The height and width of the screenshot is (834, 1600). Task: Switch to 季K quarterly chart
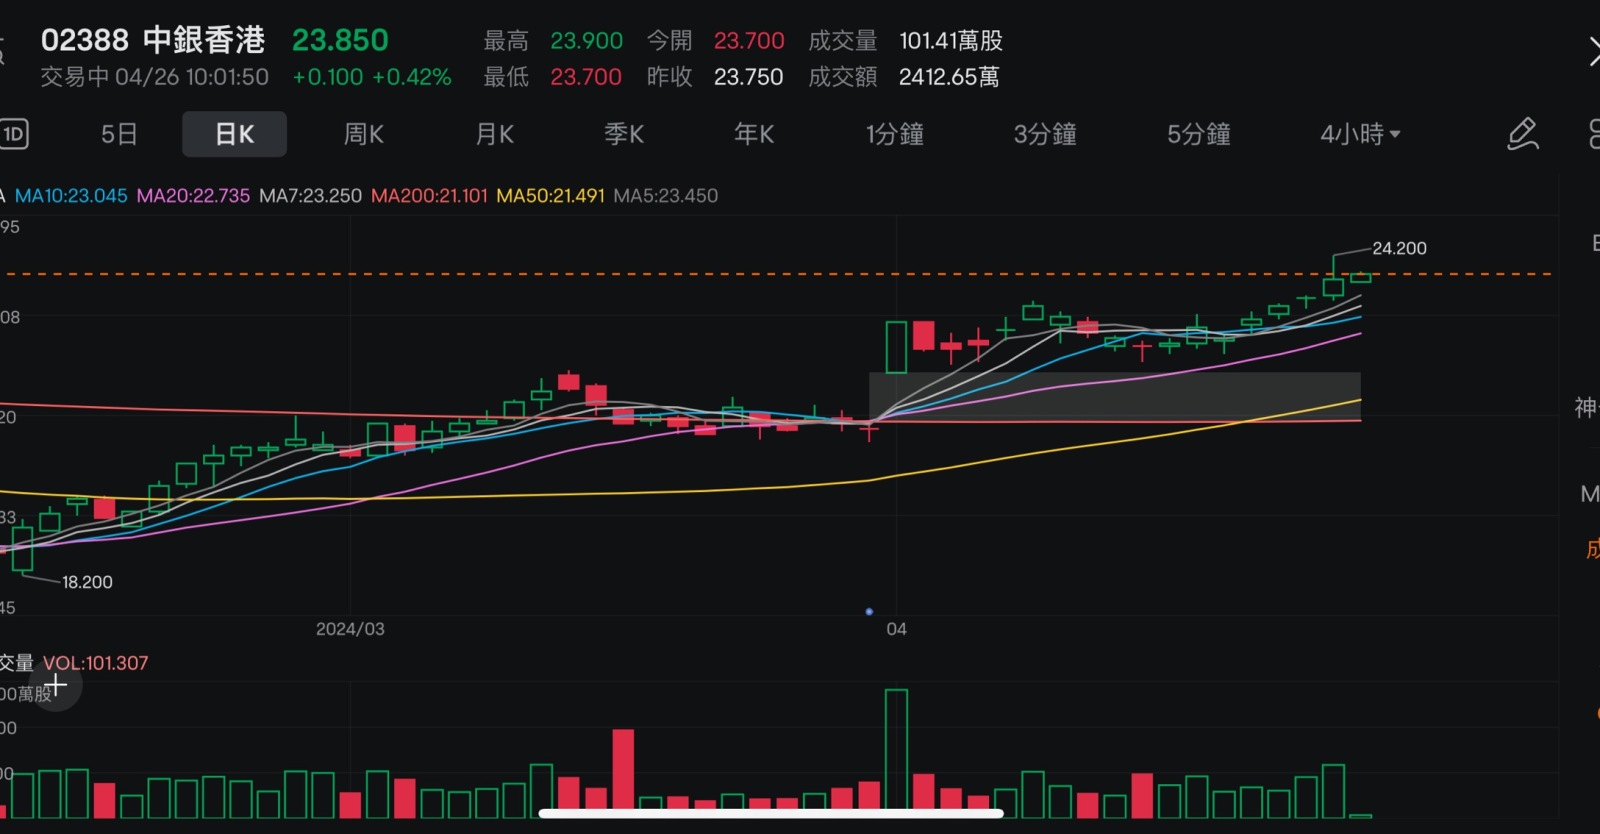[x=624, y=134]
